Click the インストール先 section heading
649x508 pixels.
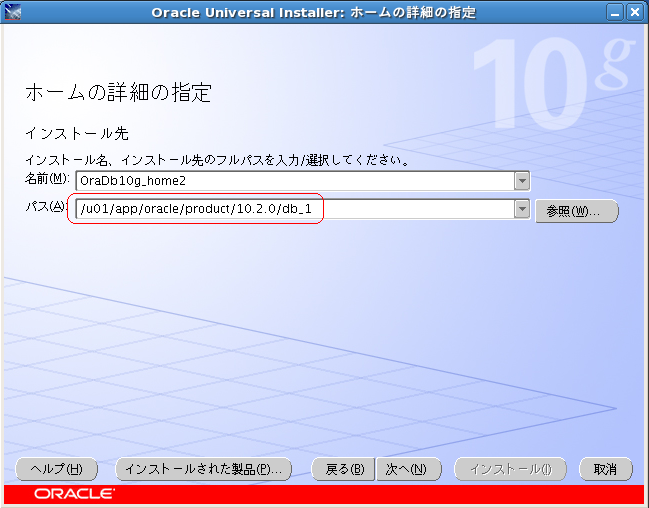coord(77,133)
